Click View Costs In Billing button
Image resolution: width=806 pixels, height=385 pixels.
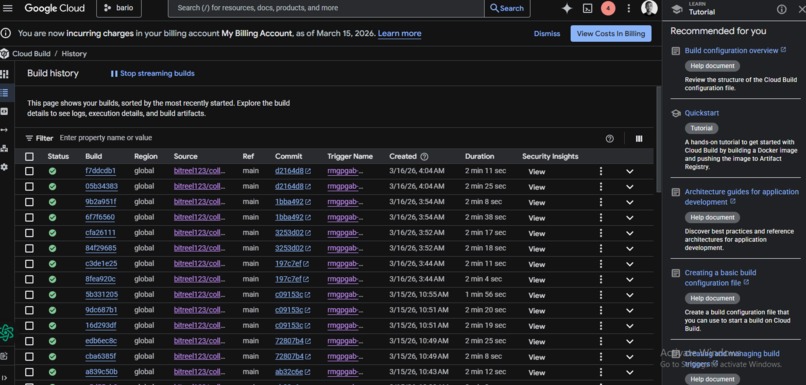[611, 33]
